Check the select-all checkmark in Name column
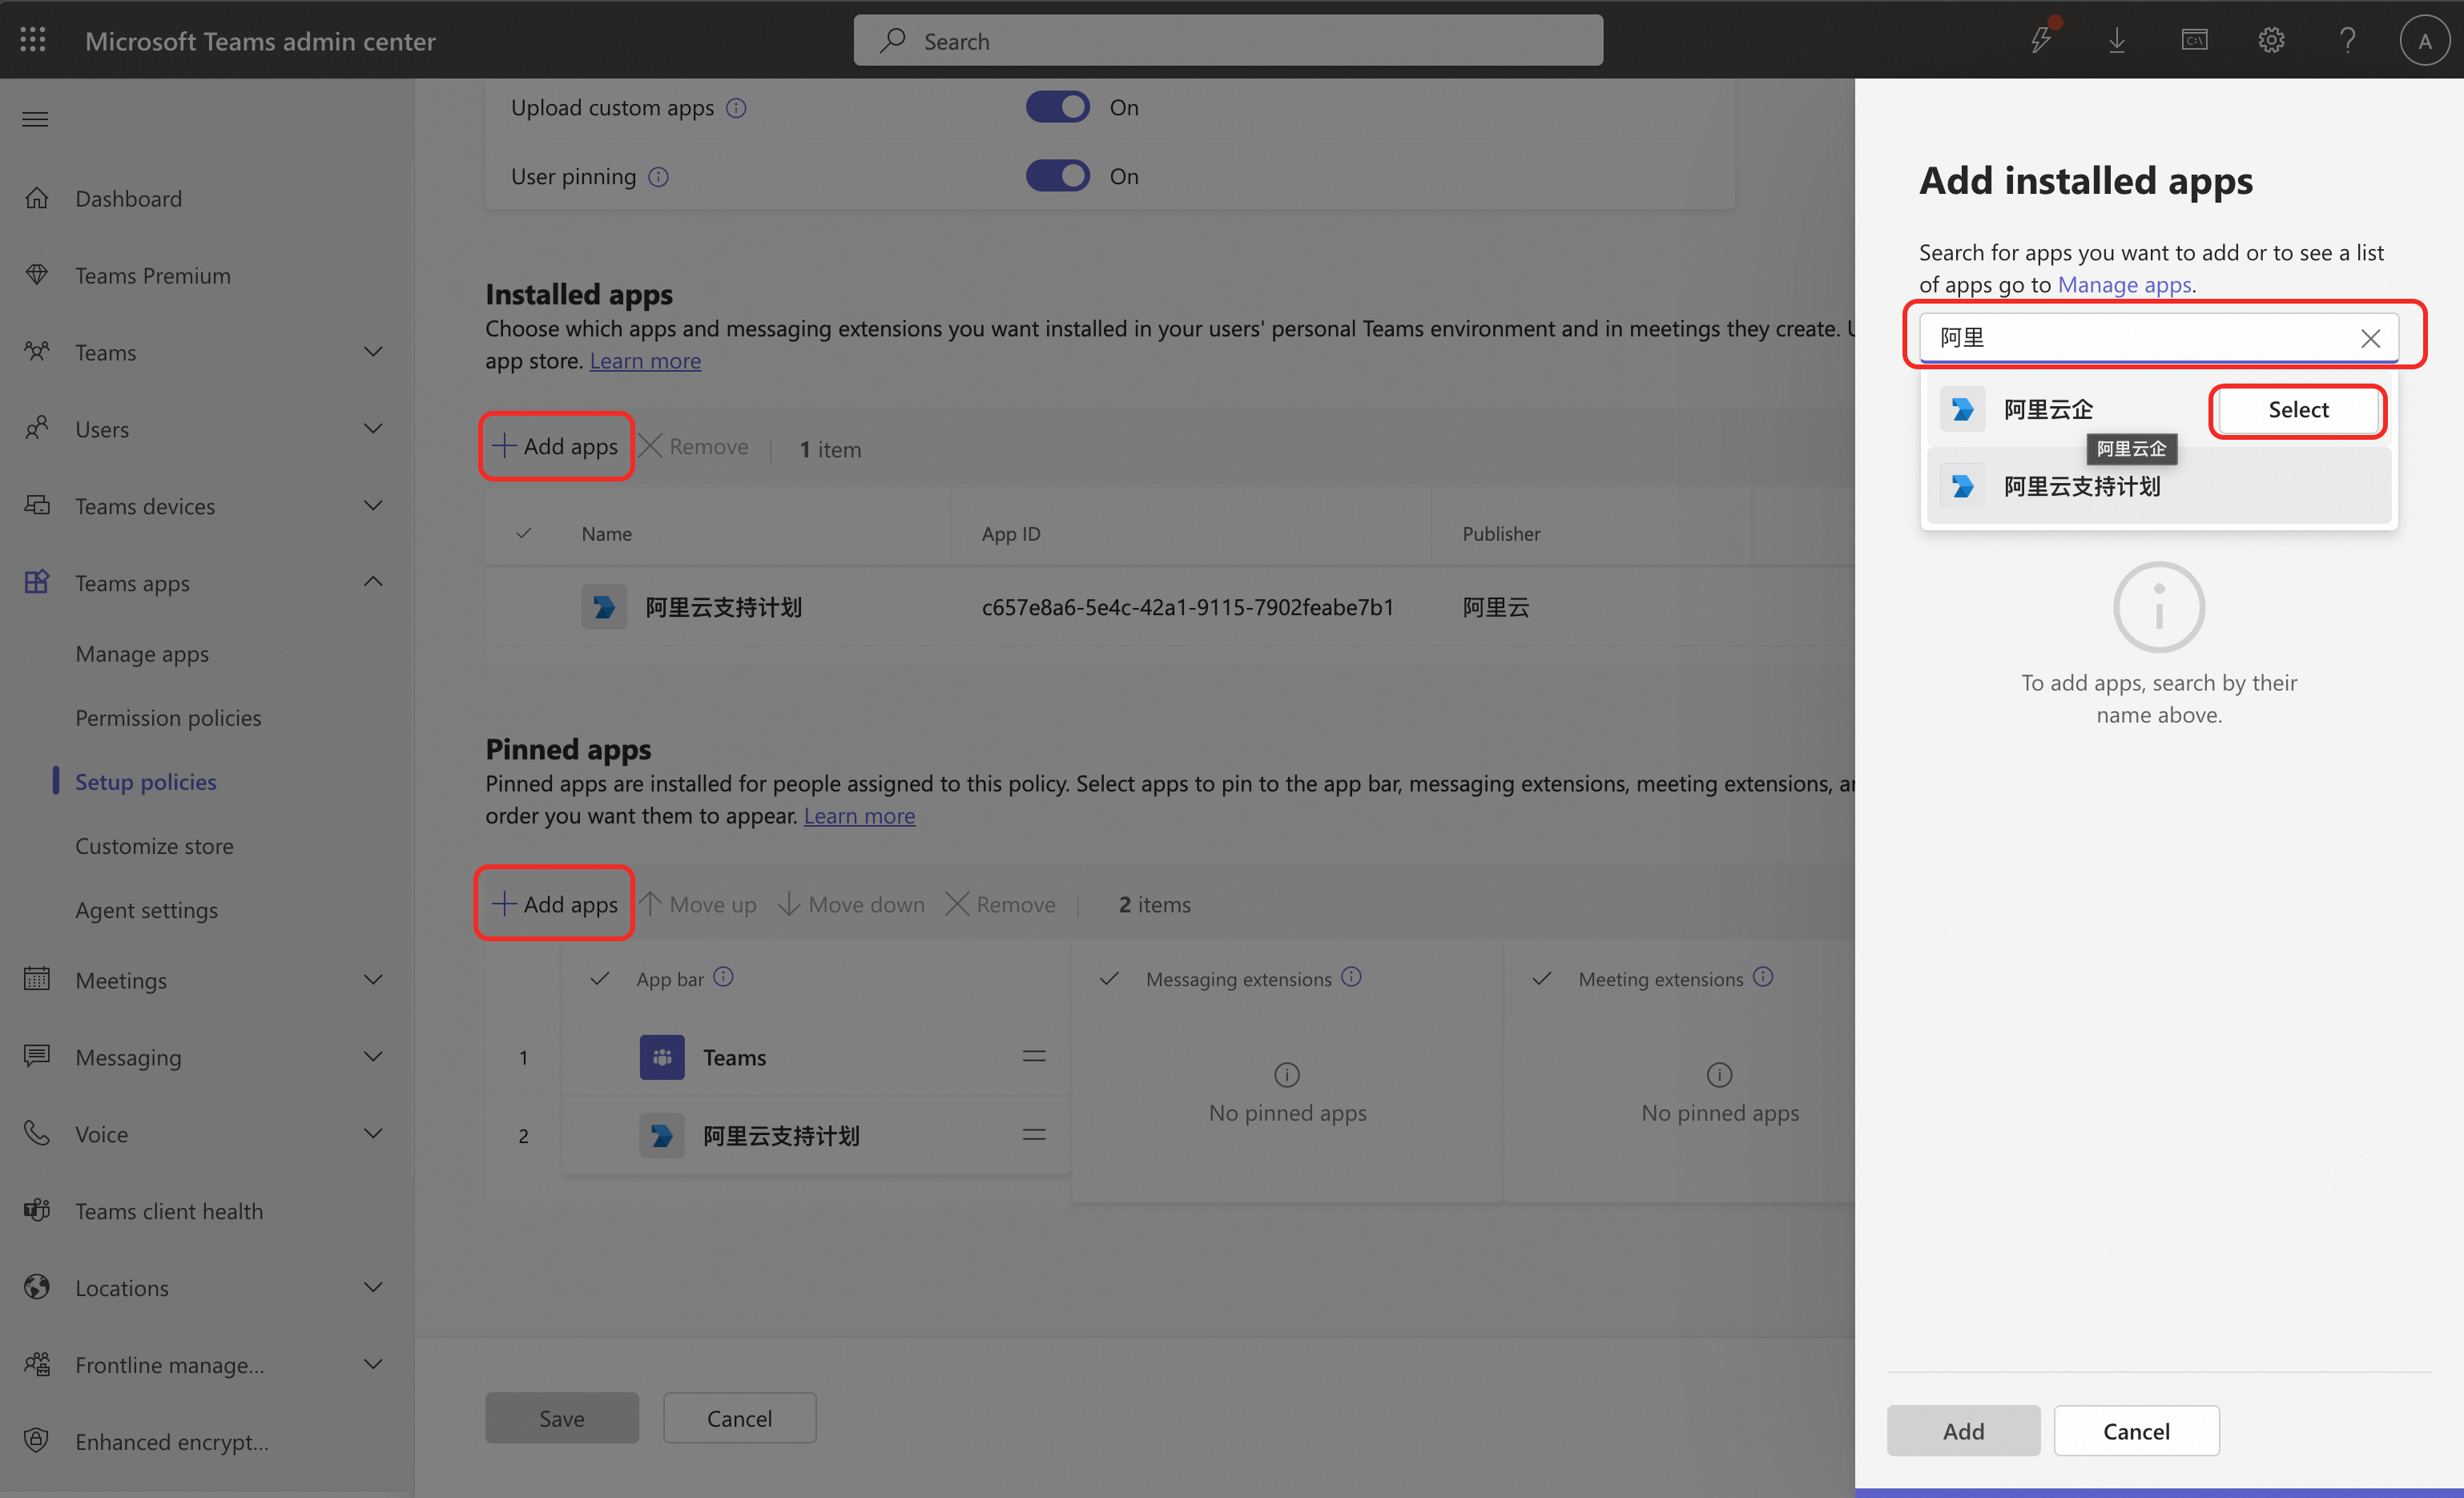The width and height of the screenshot is (2464, 1498). pyautogui.click(x=523, y=533)
